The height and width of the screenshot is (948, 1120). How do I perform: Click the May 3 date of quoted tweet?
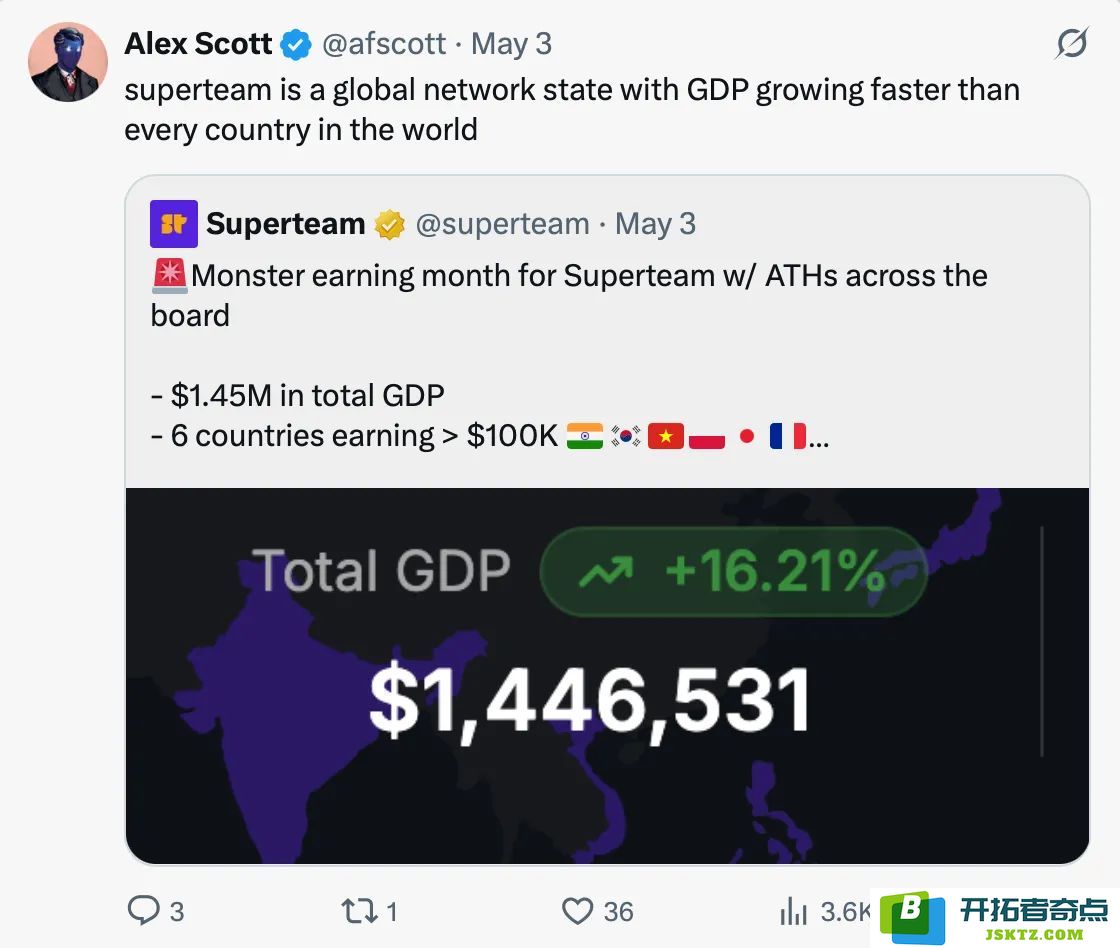click(x=655, y=224)
